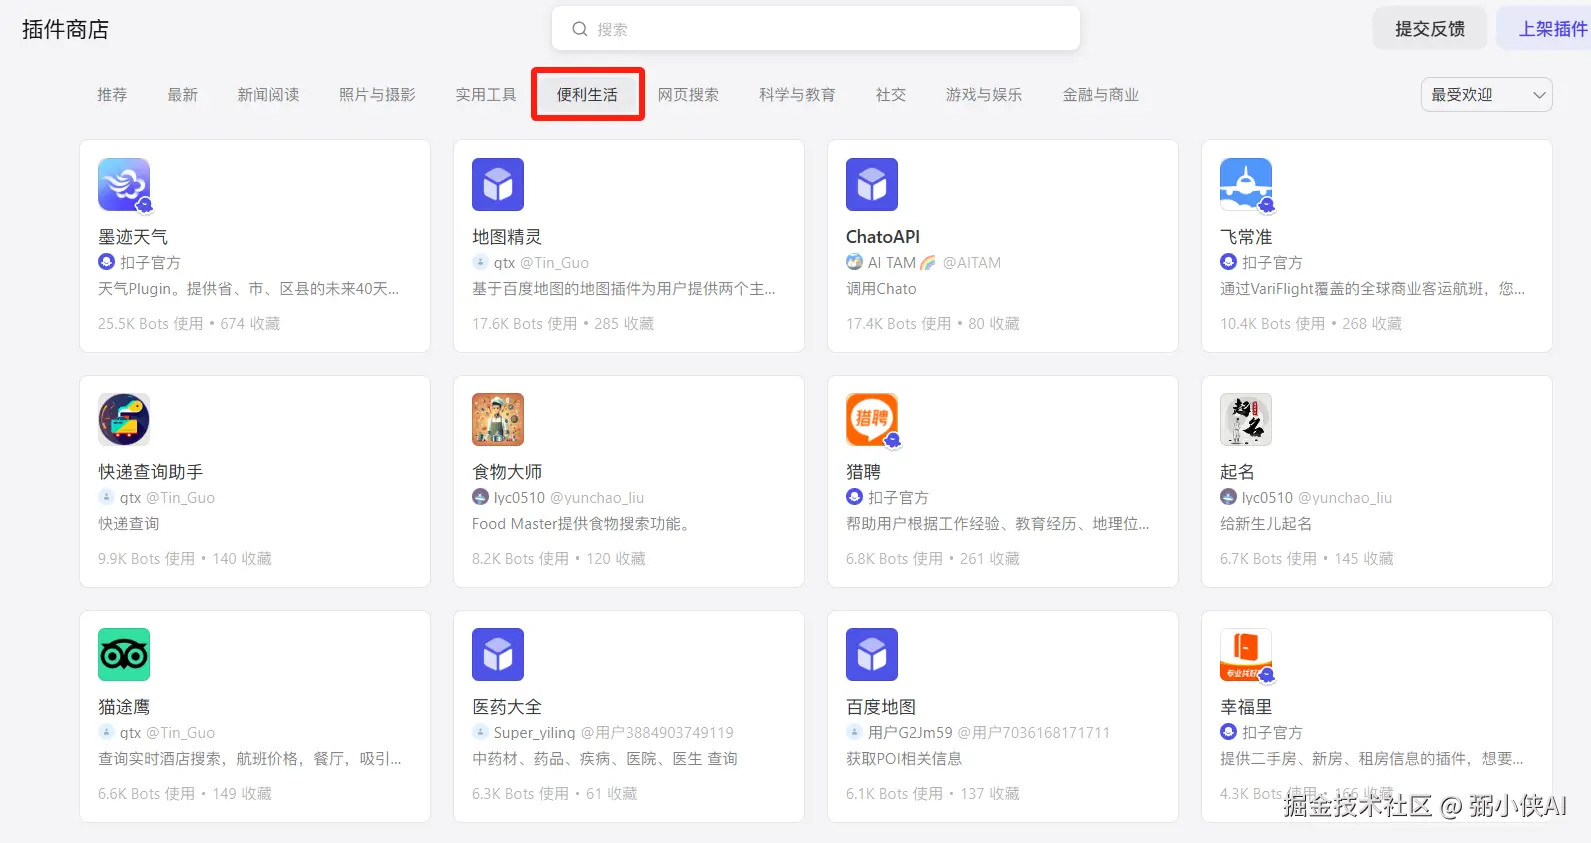Open the 快递查询助手 plugin icon
This screenshot has width=1591, height=843.
[124, 419]
